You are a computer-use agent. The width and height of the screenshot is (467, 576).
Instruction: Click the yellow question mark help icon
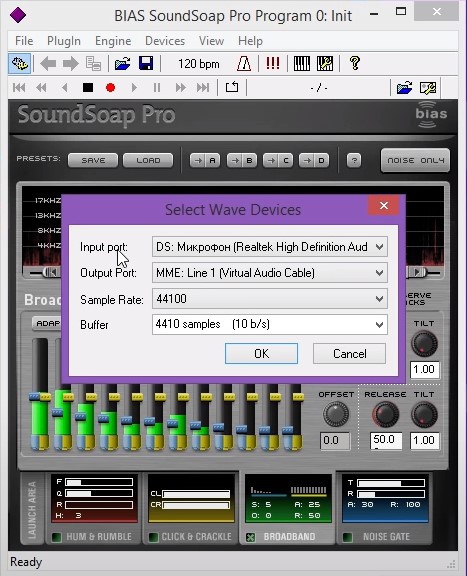coord(355,64)
